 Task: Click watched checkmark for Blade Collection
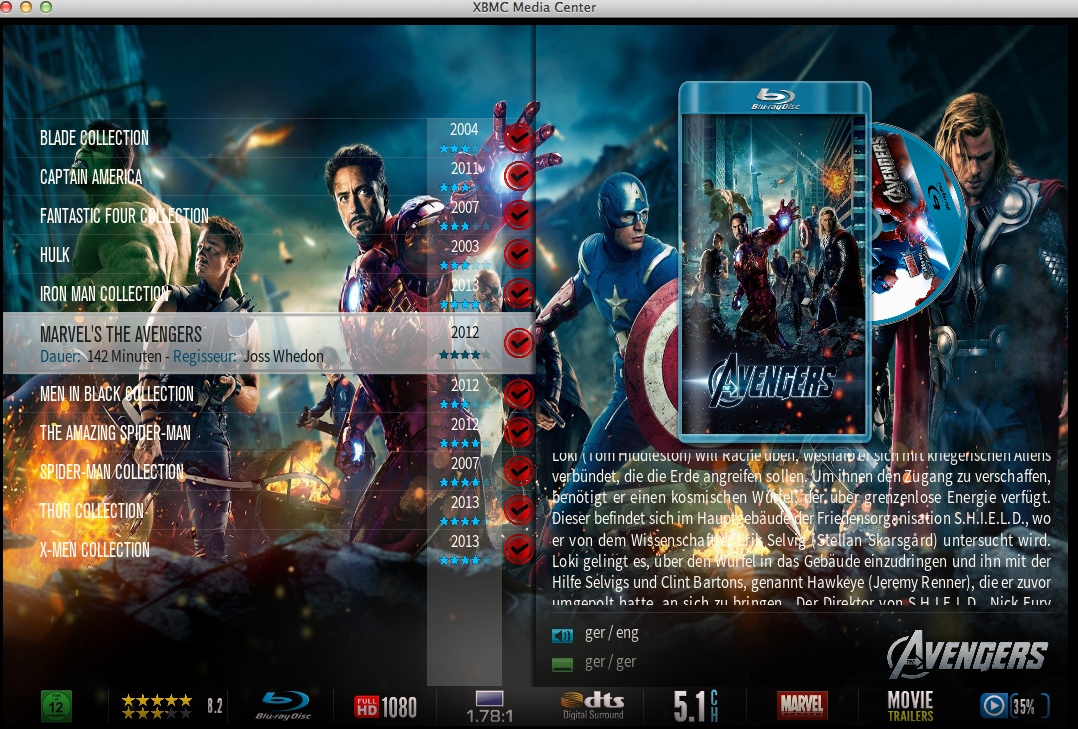point(518,138)
